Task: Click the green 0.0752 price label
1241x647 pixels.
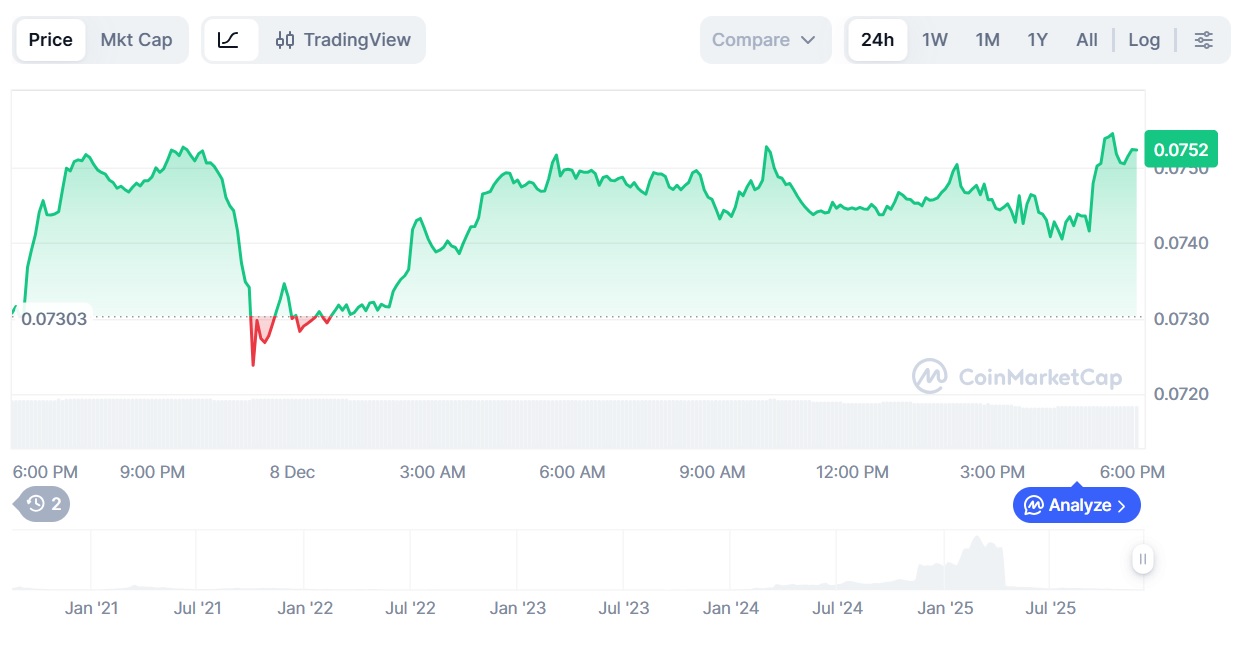Action: pos(1181,150)
